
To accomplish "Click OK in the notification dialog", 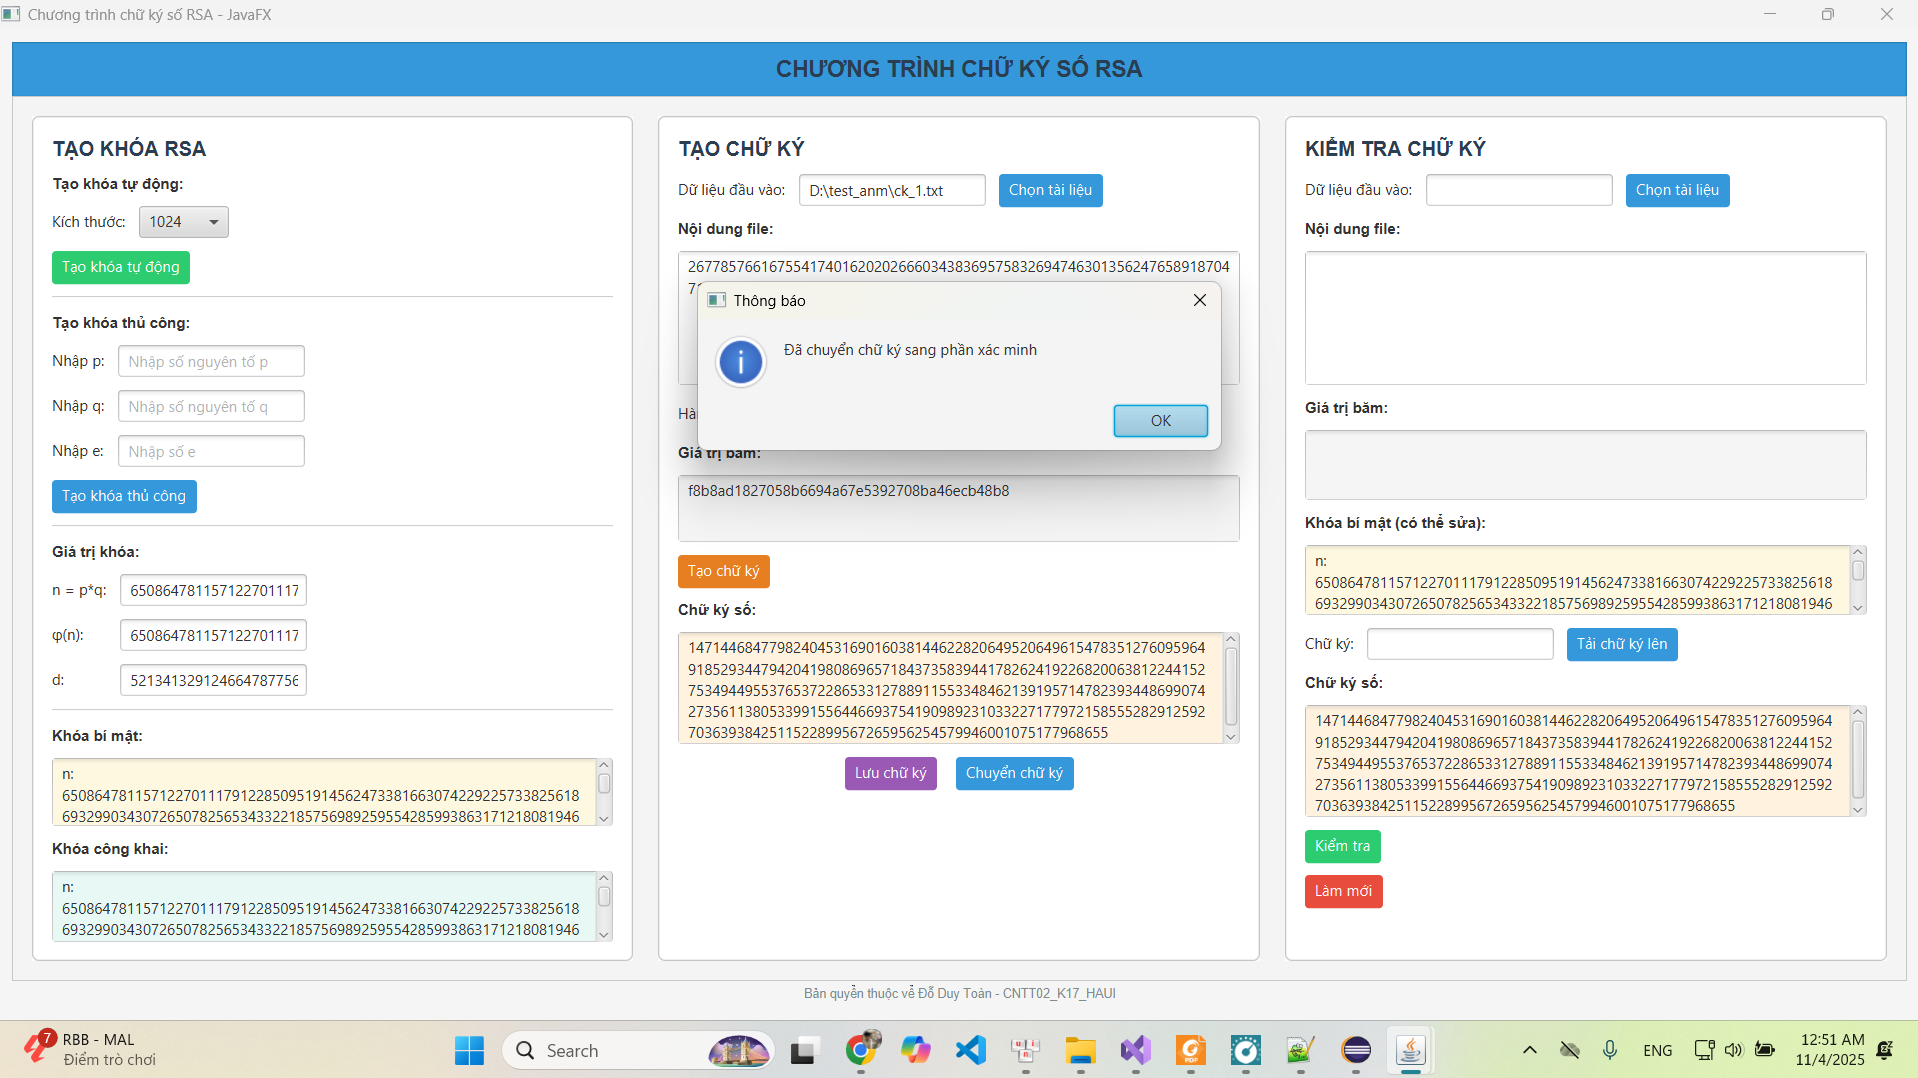I will 1160,421.
